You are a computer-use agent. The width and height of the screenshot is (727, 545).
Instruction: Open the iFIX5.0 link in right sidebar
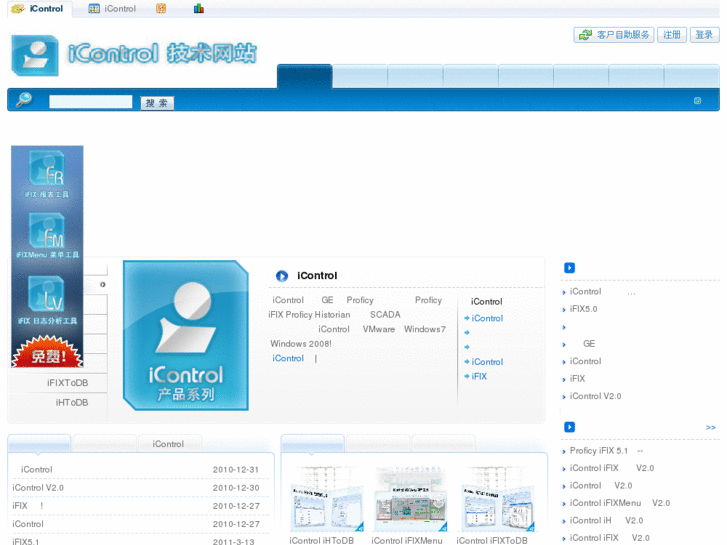(x=583, y=309)
